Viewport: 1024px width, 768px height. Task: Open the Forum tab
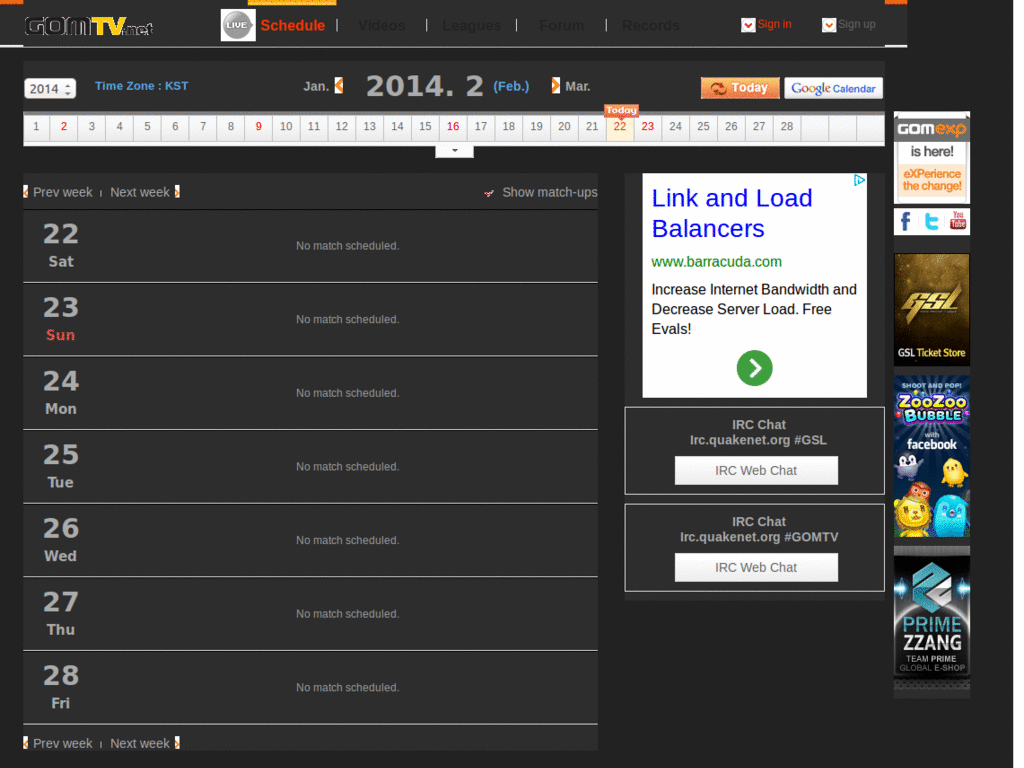pyautogui.click(x=561, y=25)
